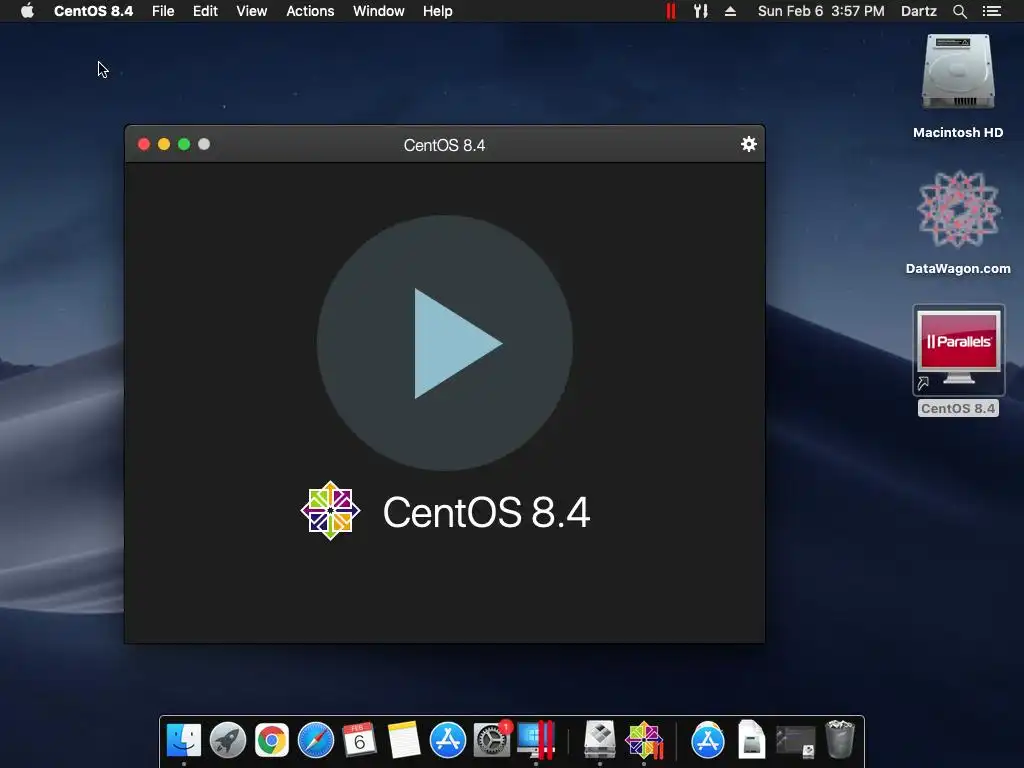
Task: Start the CentOS 8.4 virtual machine play button
Action: 445,343
